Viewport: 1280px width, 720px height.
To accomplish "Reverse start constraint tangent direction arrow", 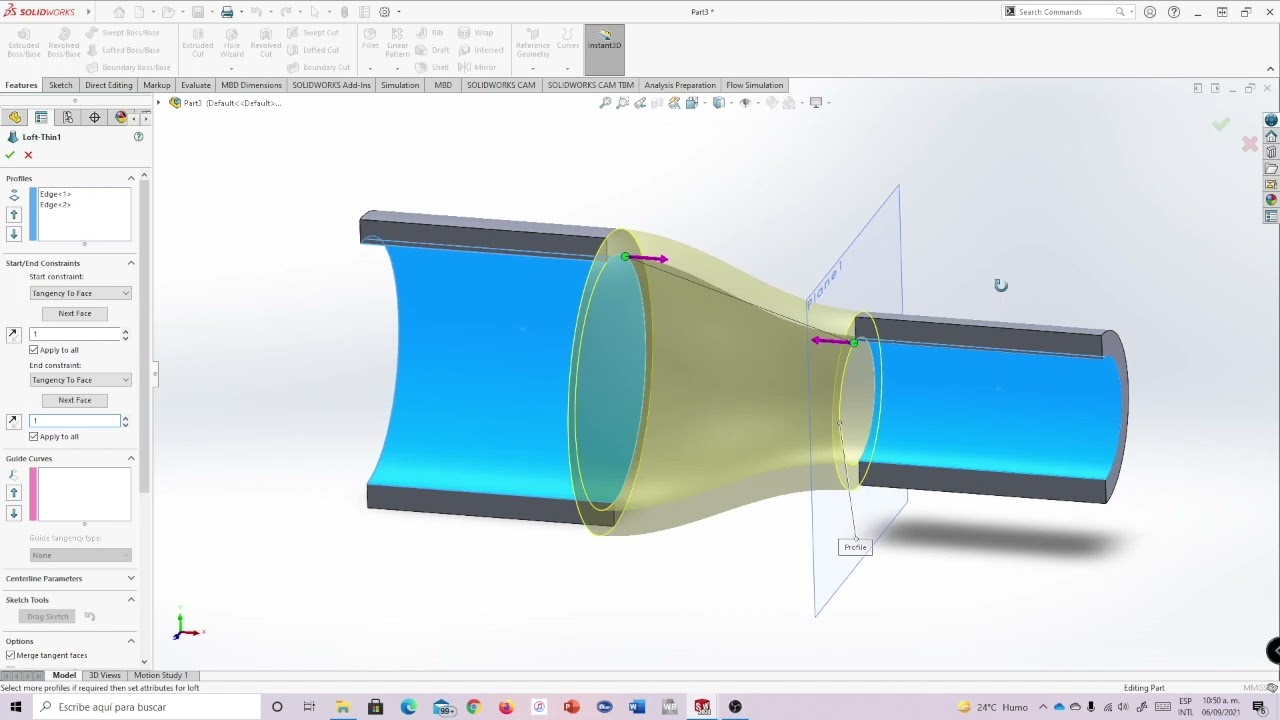I will click(x=13, y=334).
